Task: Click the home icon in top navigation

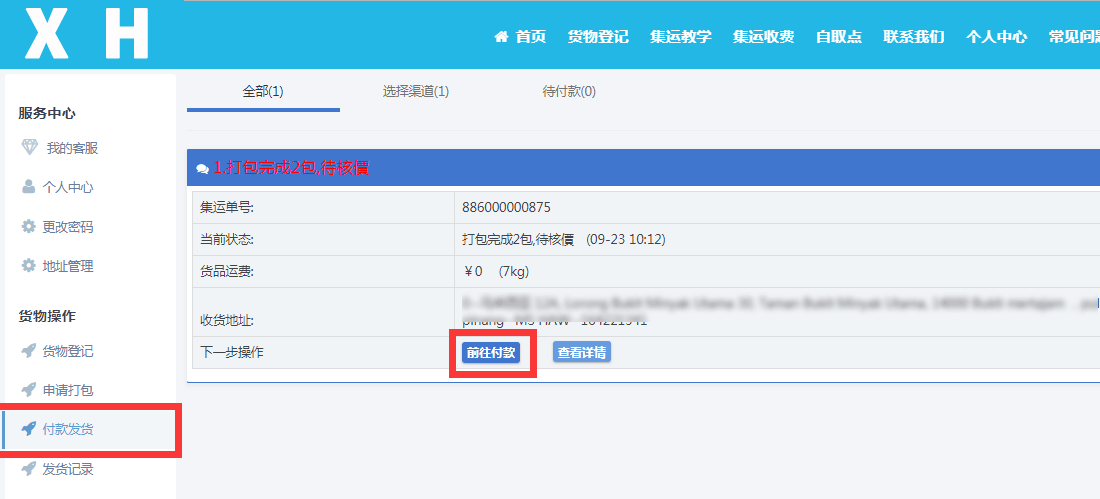Action: 501,37
